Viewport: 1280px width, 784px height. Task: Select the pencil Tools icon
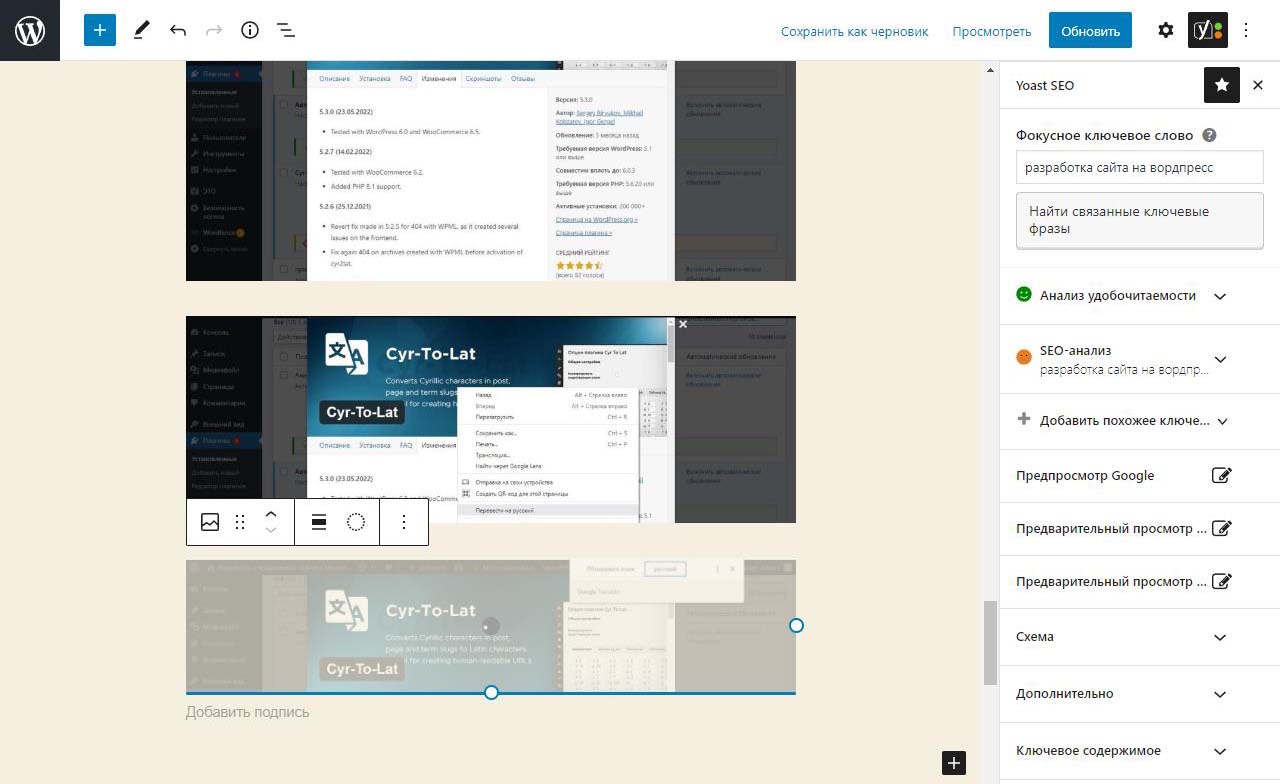point(141,30)
